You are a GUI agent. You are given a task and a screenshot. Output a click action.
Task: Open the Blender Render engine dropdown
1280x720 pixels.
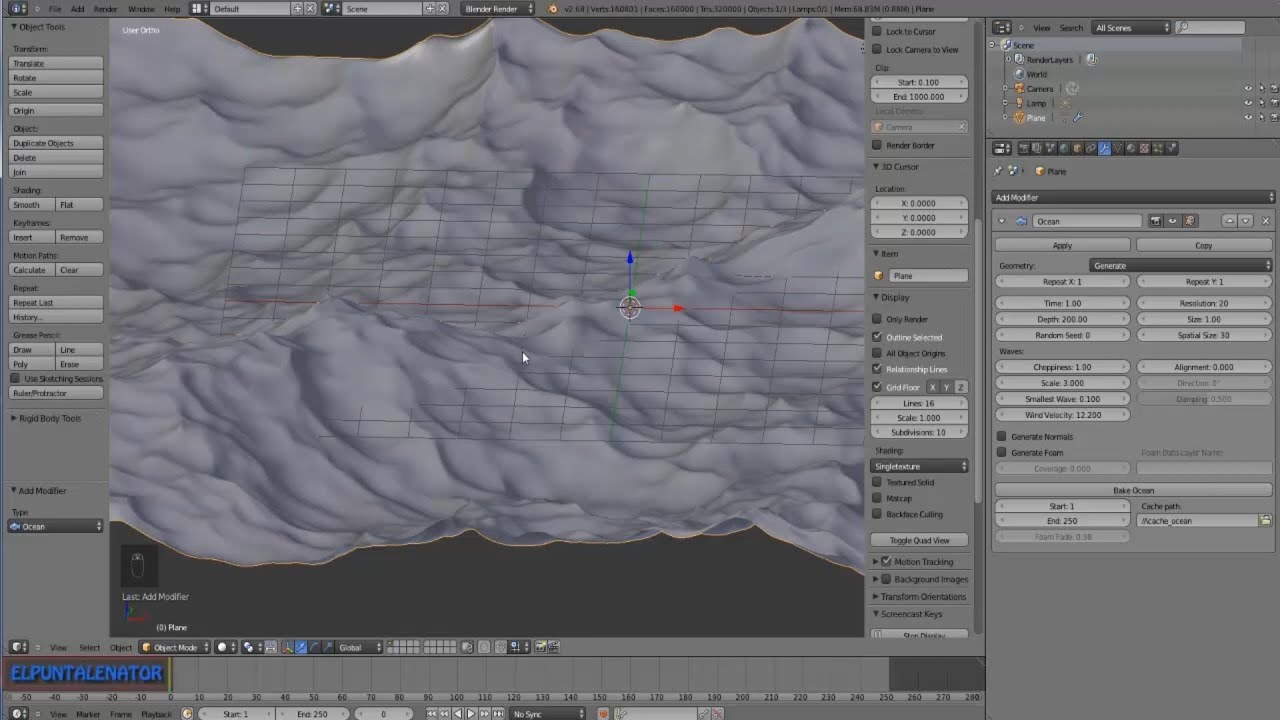point(498,8)
